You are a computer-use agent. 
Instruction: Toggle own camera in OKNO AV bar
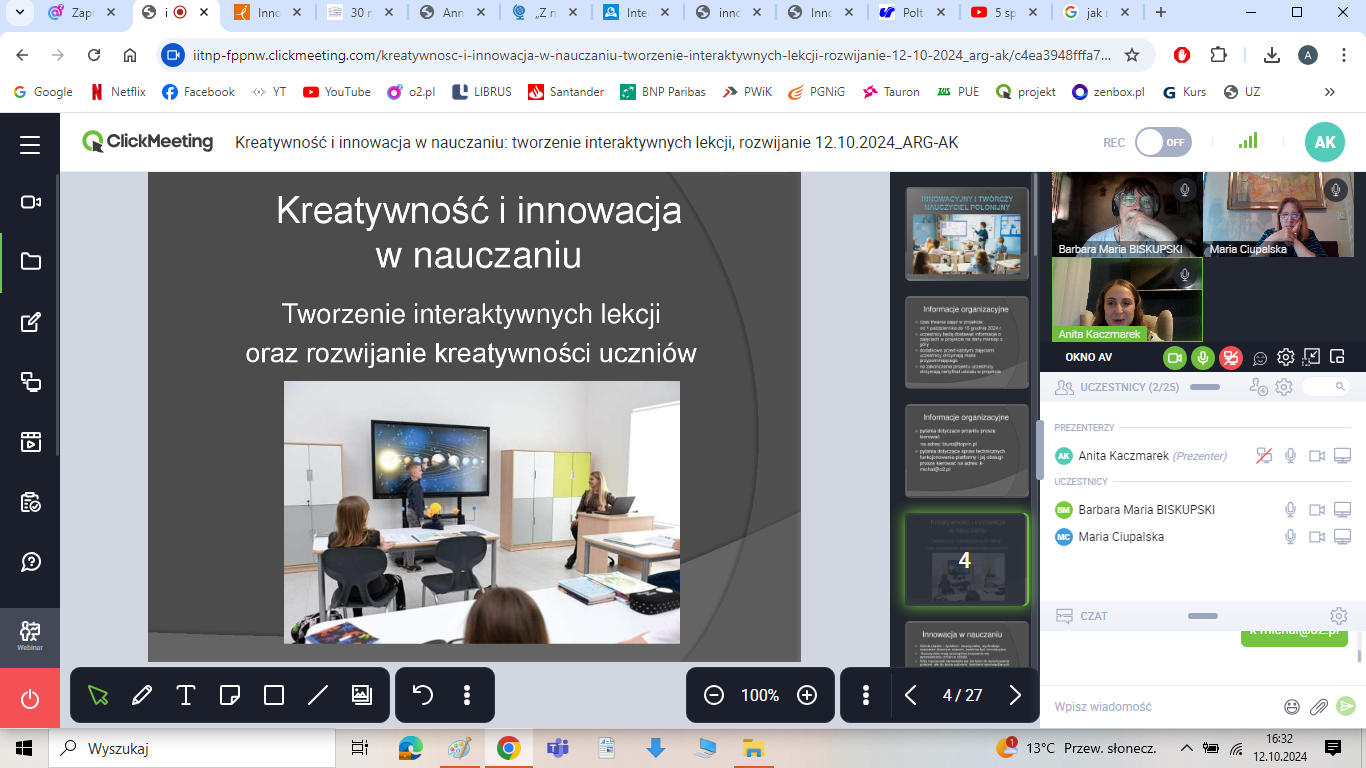pyautogui.click(x=1175, y=358)
